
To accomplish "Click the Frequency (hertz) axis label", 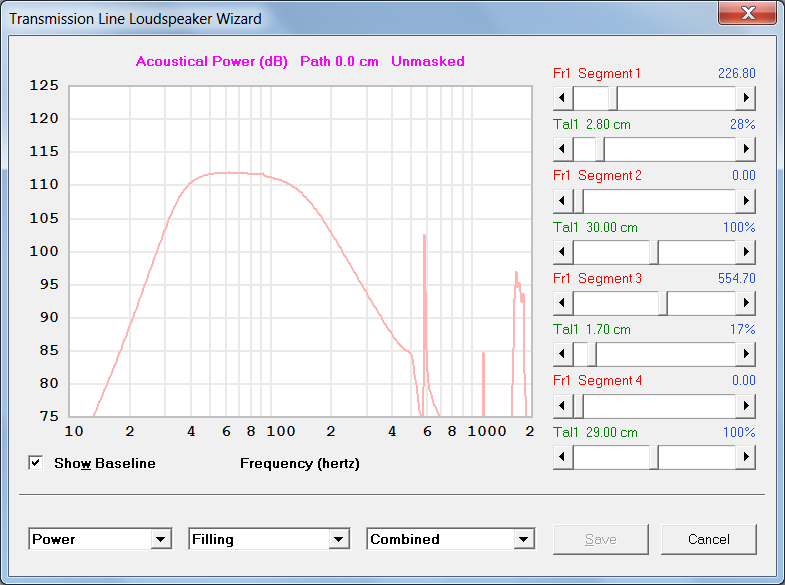I will [300, 463].
